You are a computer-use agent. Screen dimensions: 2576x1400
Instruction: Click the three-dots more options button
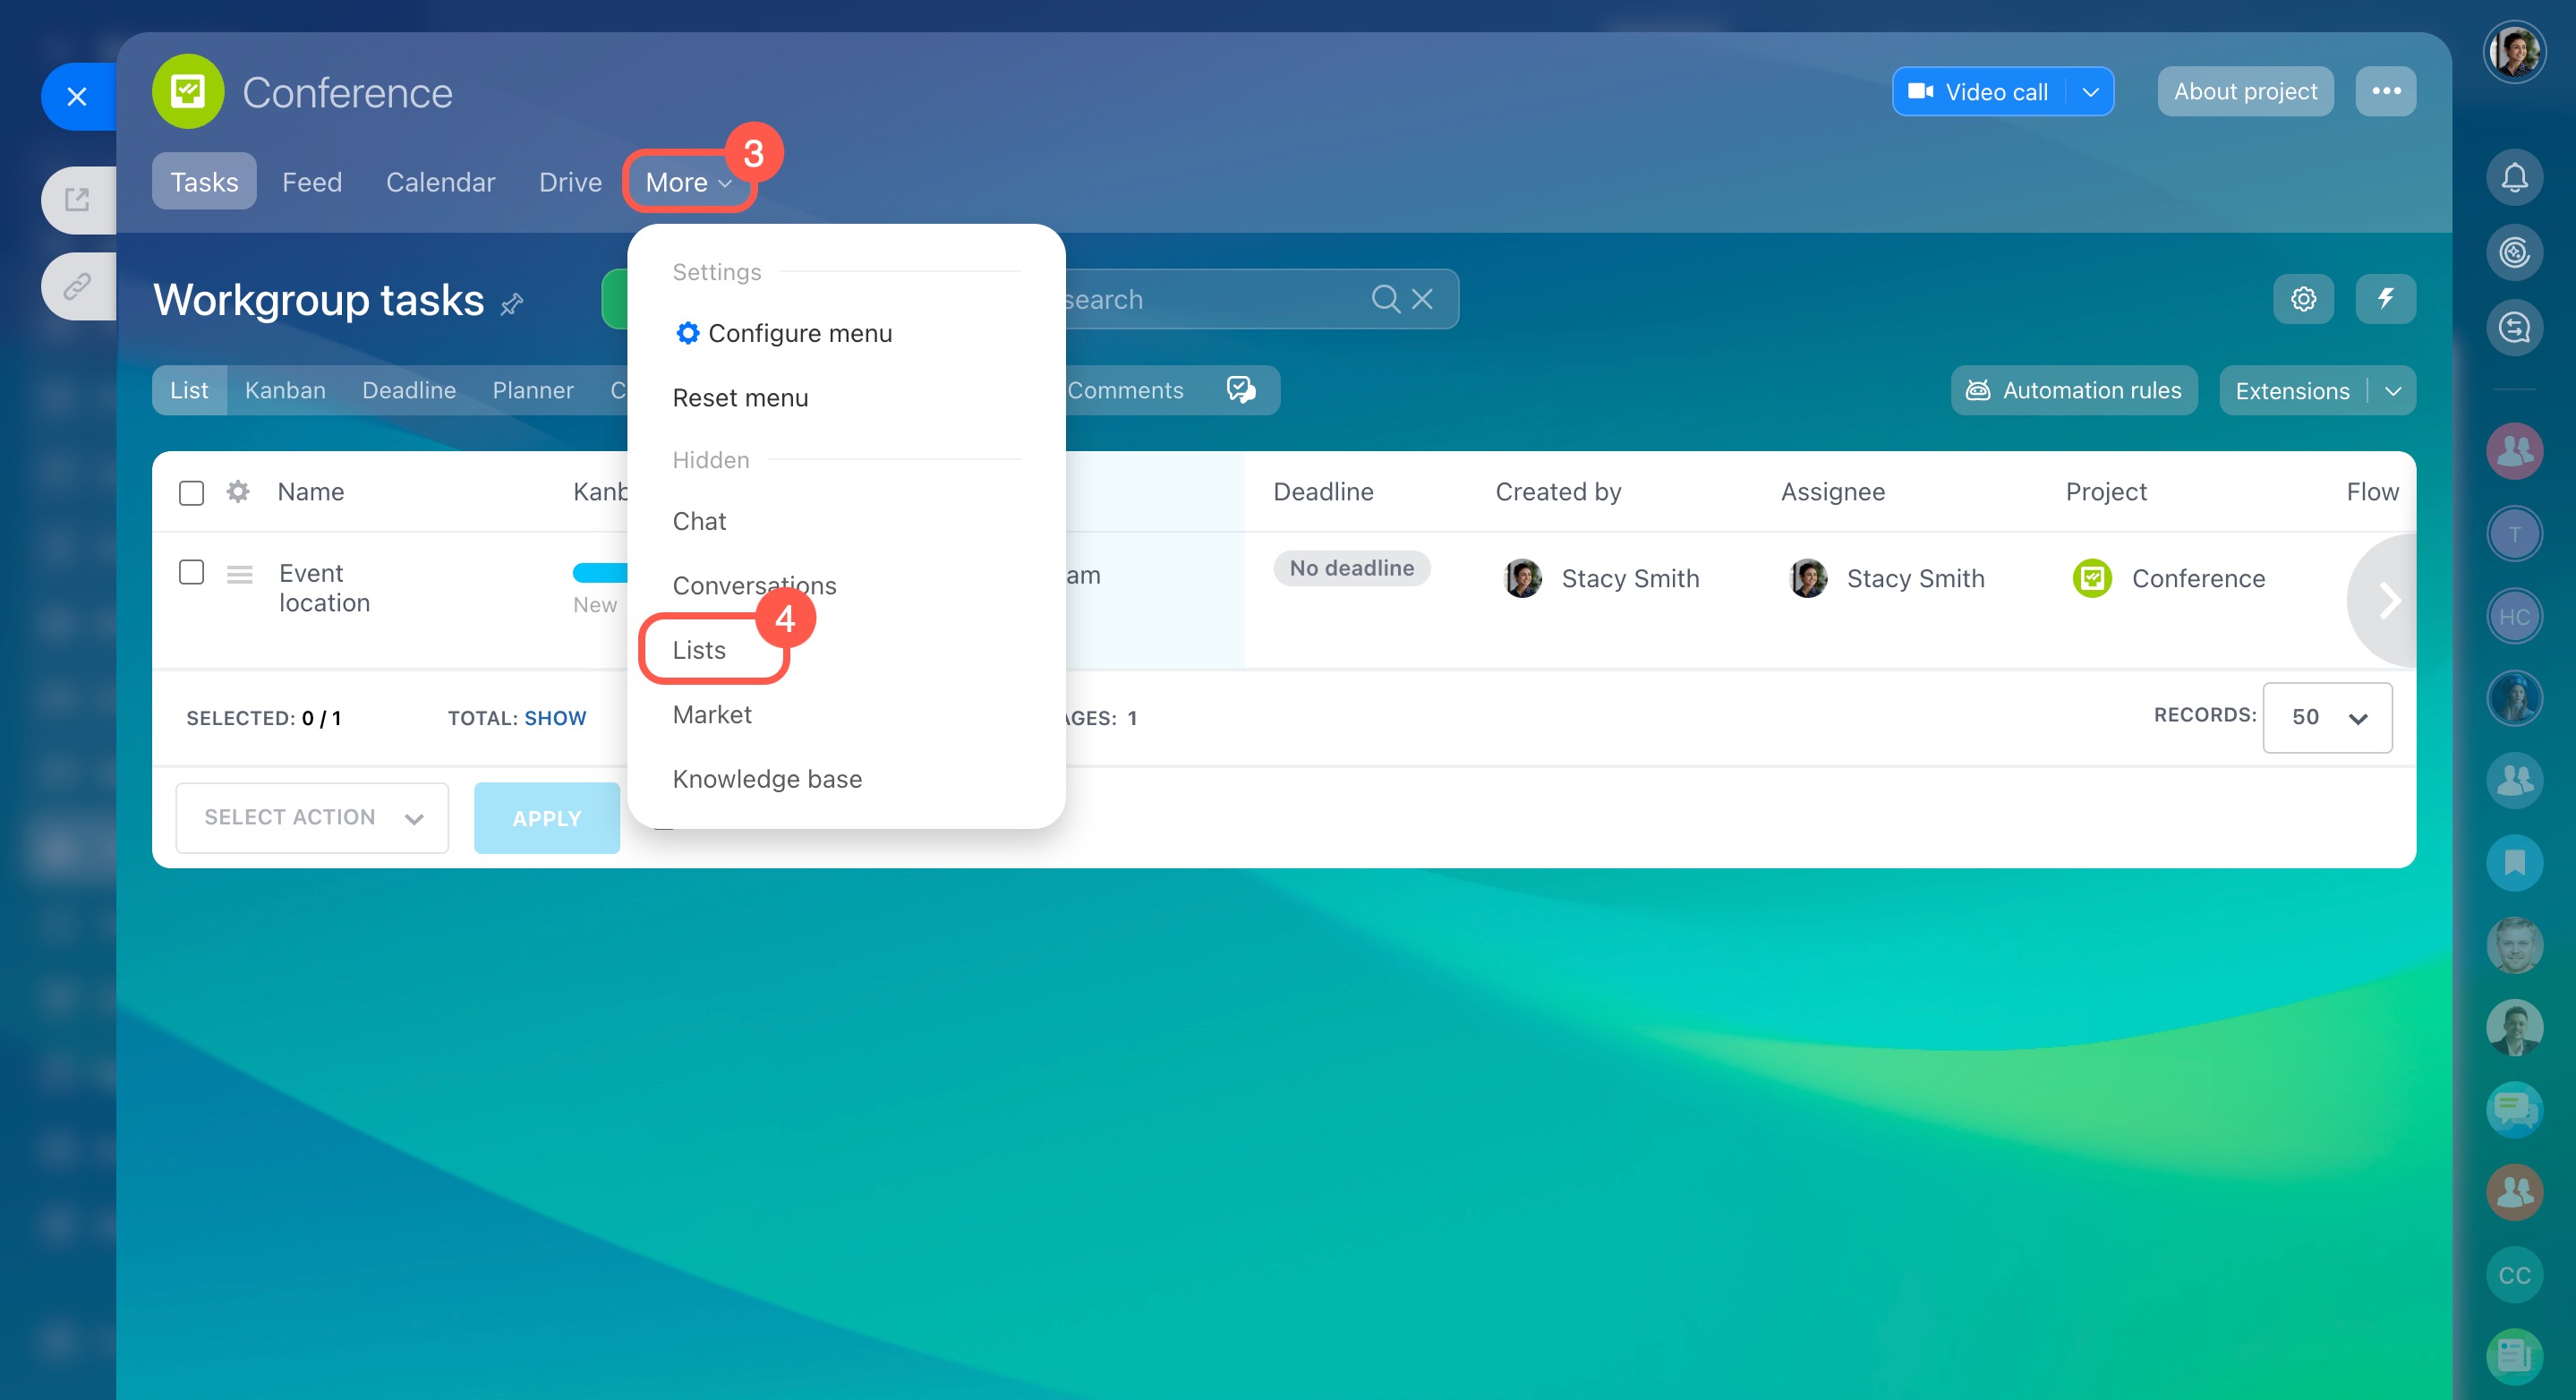[2385, 92]
